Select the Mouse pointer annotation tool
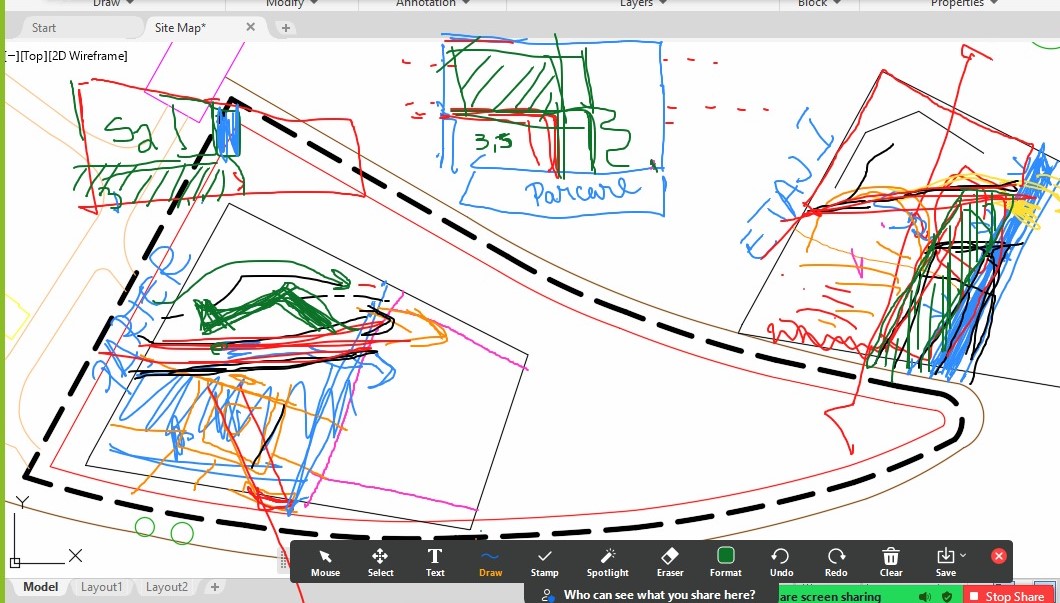Image resolution: width=1060 pixels, height=603 pixels. point(325,561)
